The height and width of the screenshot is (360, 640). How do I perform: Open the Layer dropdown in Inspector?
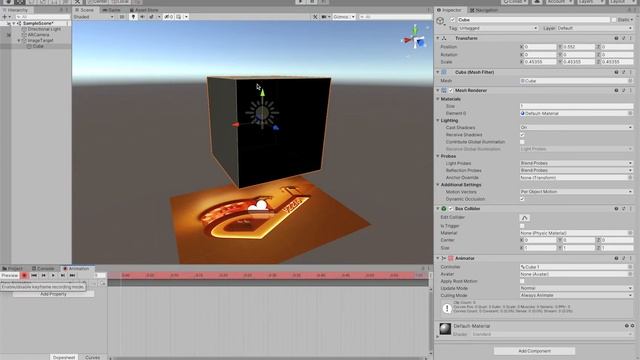(x=595, y=28)
